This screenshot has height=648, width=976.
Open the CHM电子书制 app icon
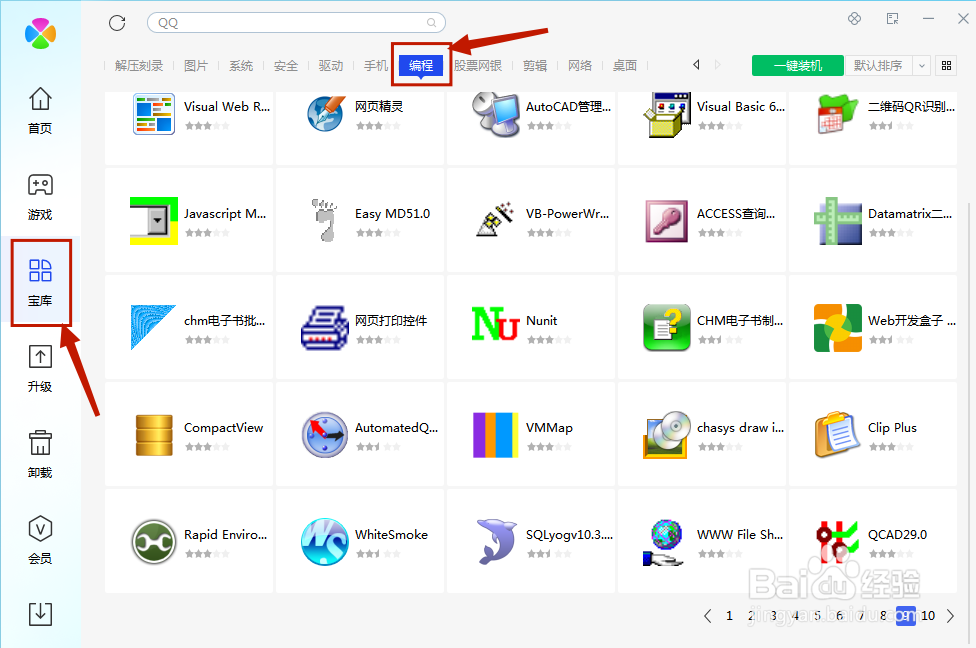(667, 328)
